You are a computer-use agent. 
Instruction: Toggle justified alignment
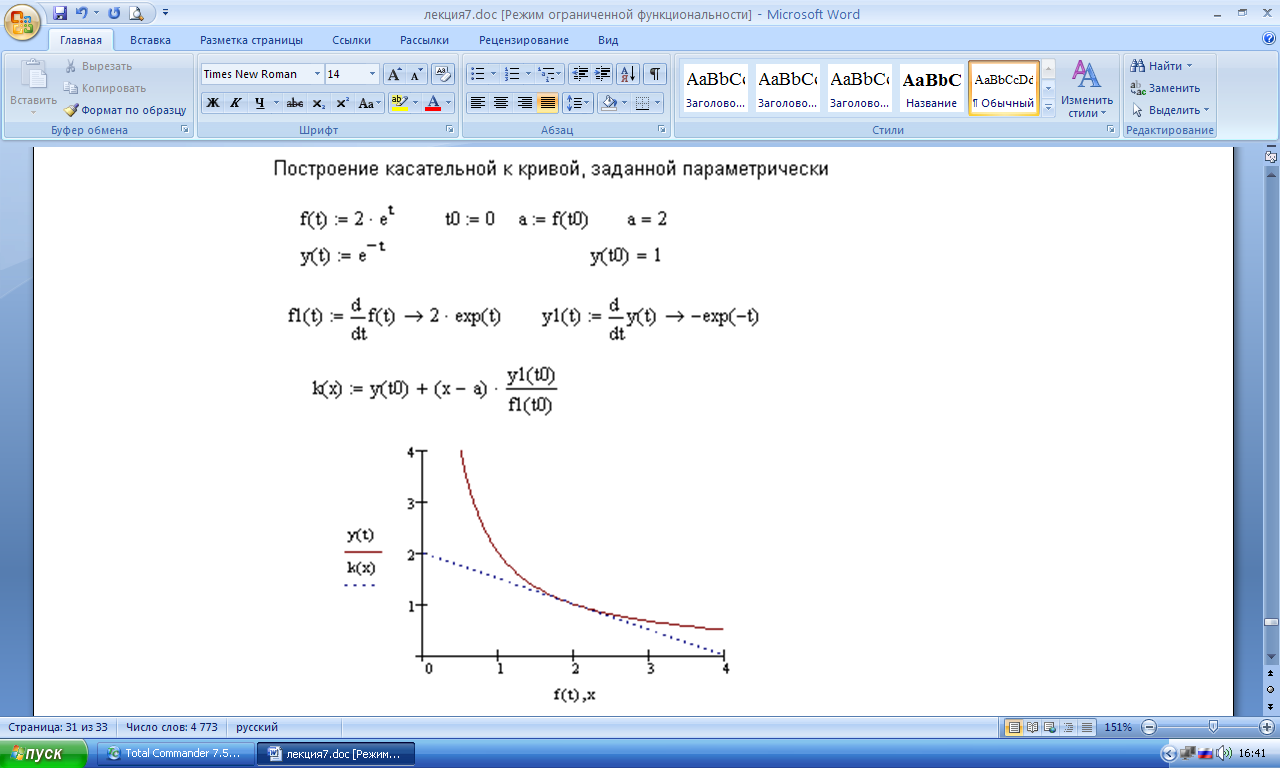[547, 103]
